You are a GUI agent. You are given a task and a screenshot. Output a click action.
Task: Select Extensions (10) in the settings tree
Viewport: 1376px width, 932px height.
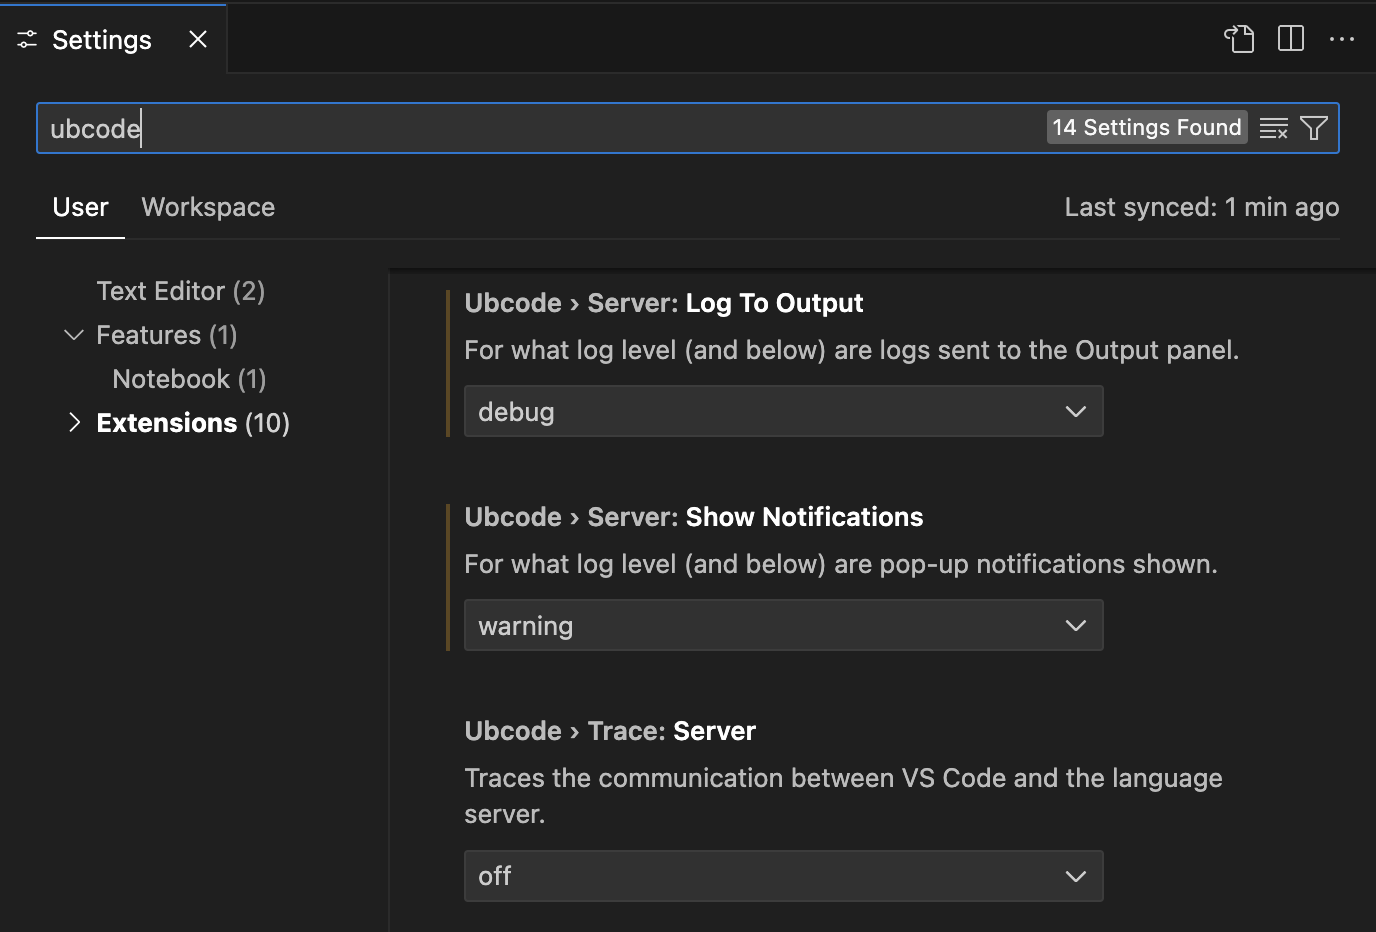[193, 423]
